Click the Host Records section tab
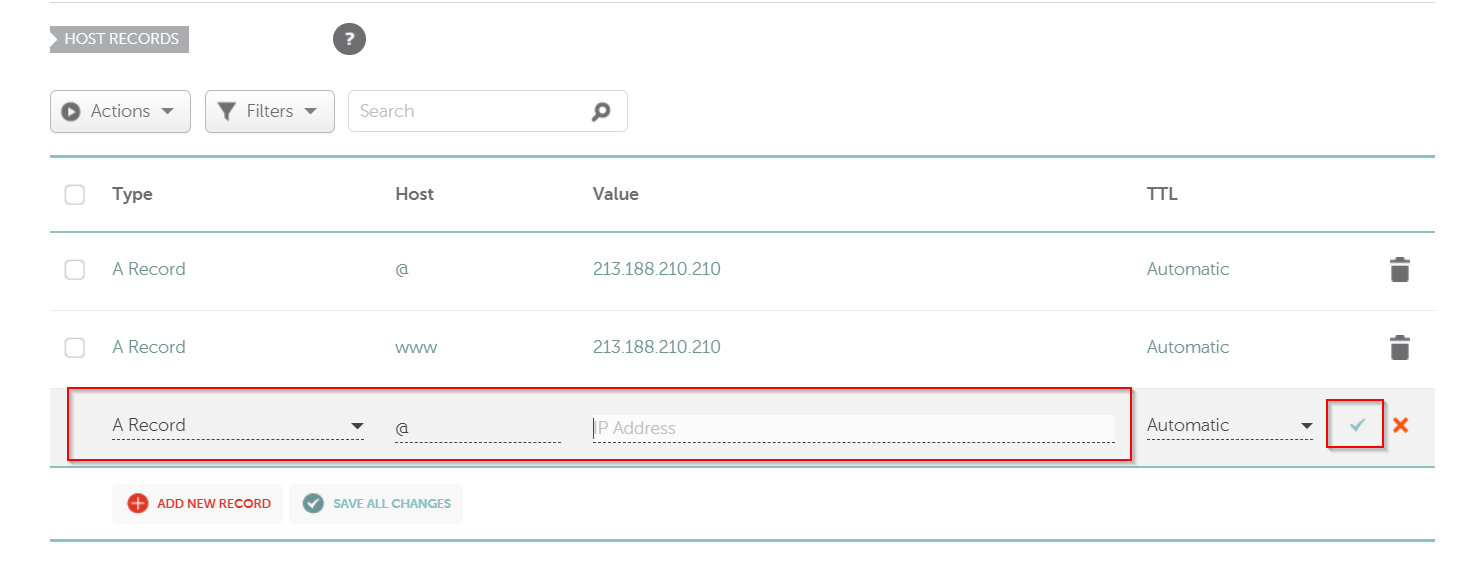 click(120, 39)
